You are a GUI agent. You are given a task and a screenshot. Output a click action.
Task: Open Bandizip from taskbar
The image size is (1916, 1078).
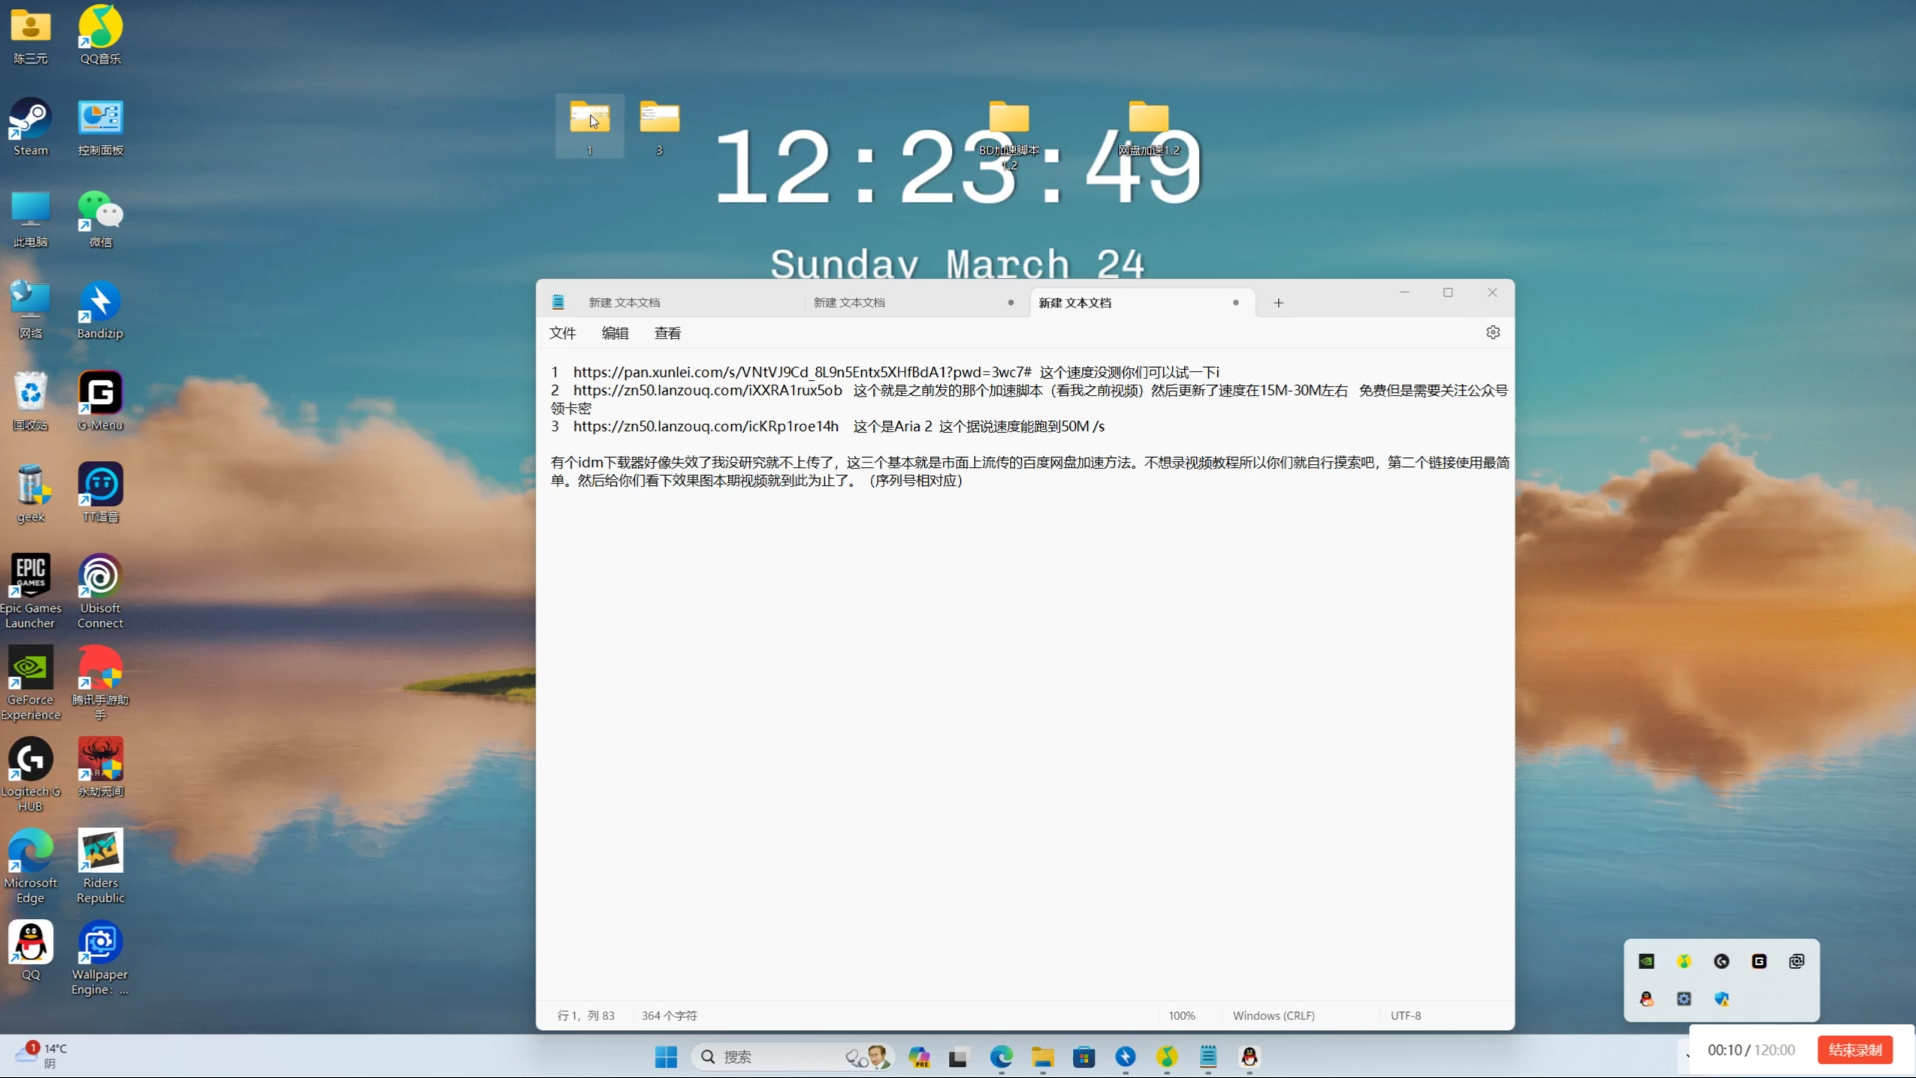click(x=1126, y=1057)
